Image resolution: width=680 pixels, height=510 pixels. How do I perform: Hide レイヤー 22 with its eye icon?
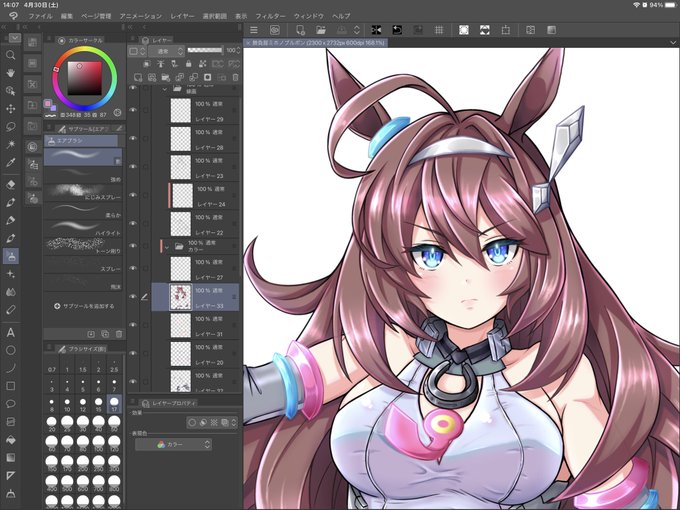133,223
